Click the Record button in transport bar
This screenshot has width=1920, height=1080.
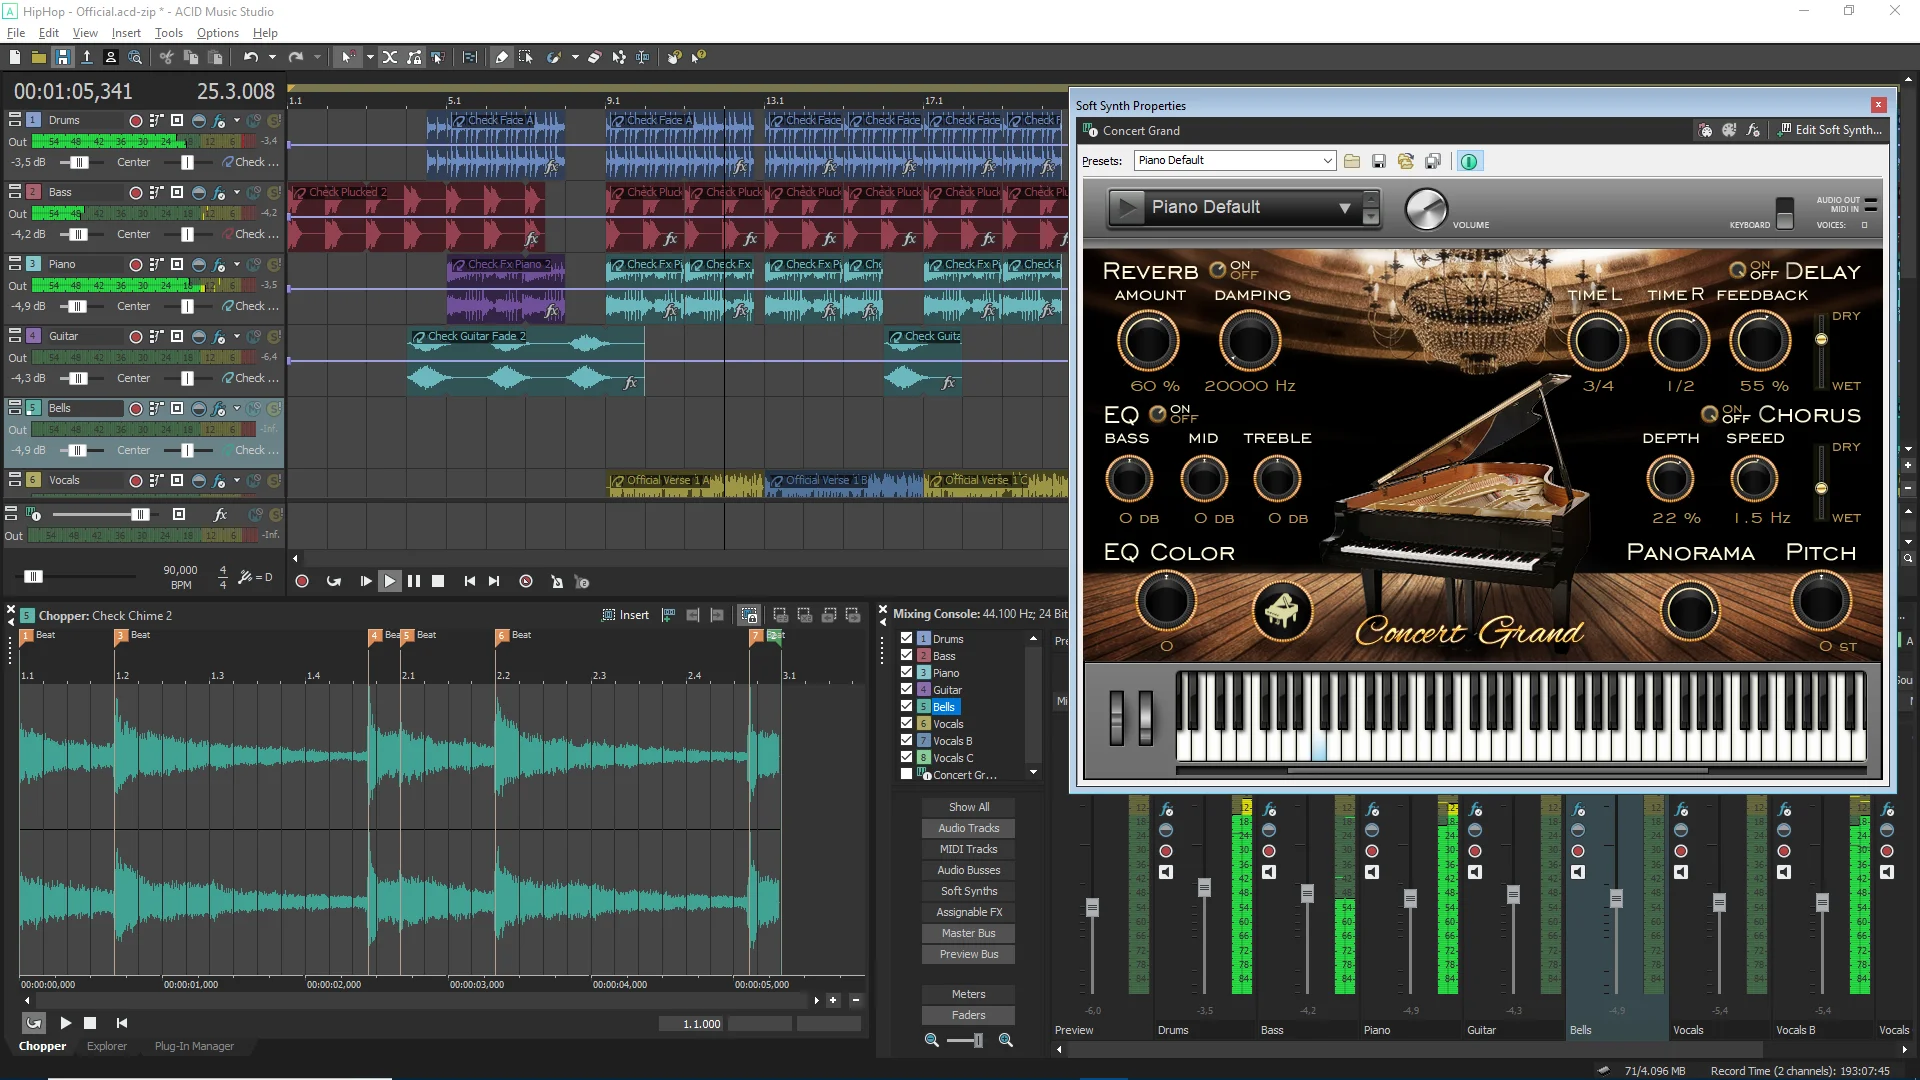click(302, 582)
